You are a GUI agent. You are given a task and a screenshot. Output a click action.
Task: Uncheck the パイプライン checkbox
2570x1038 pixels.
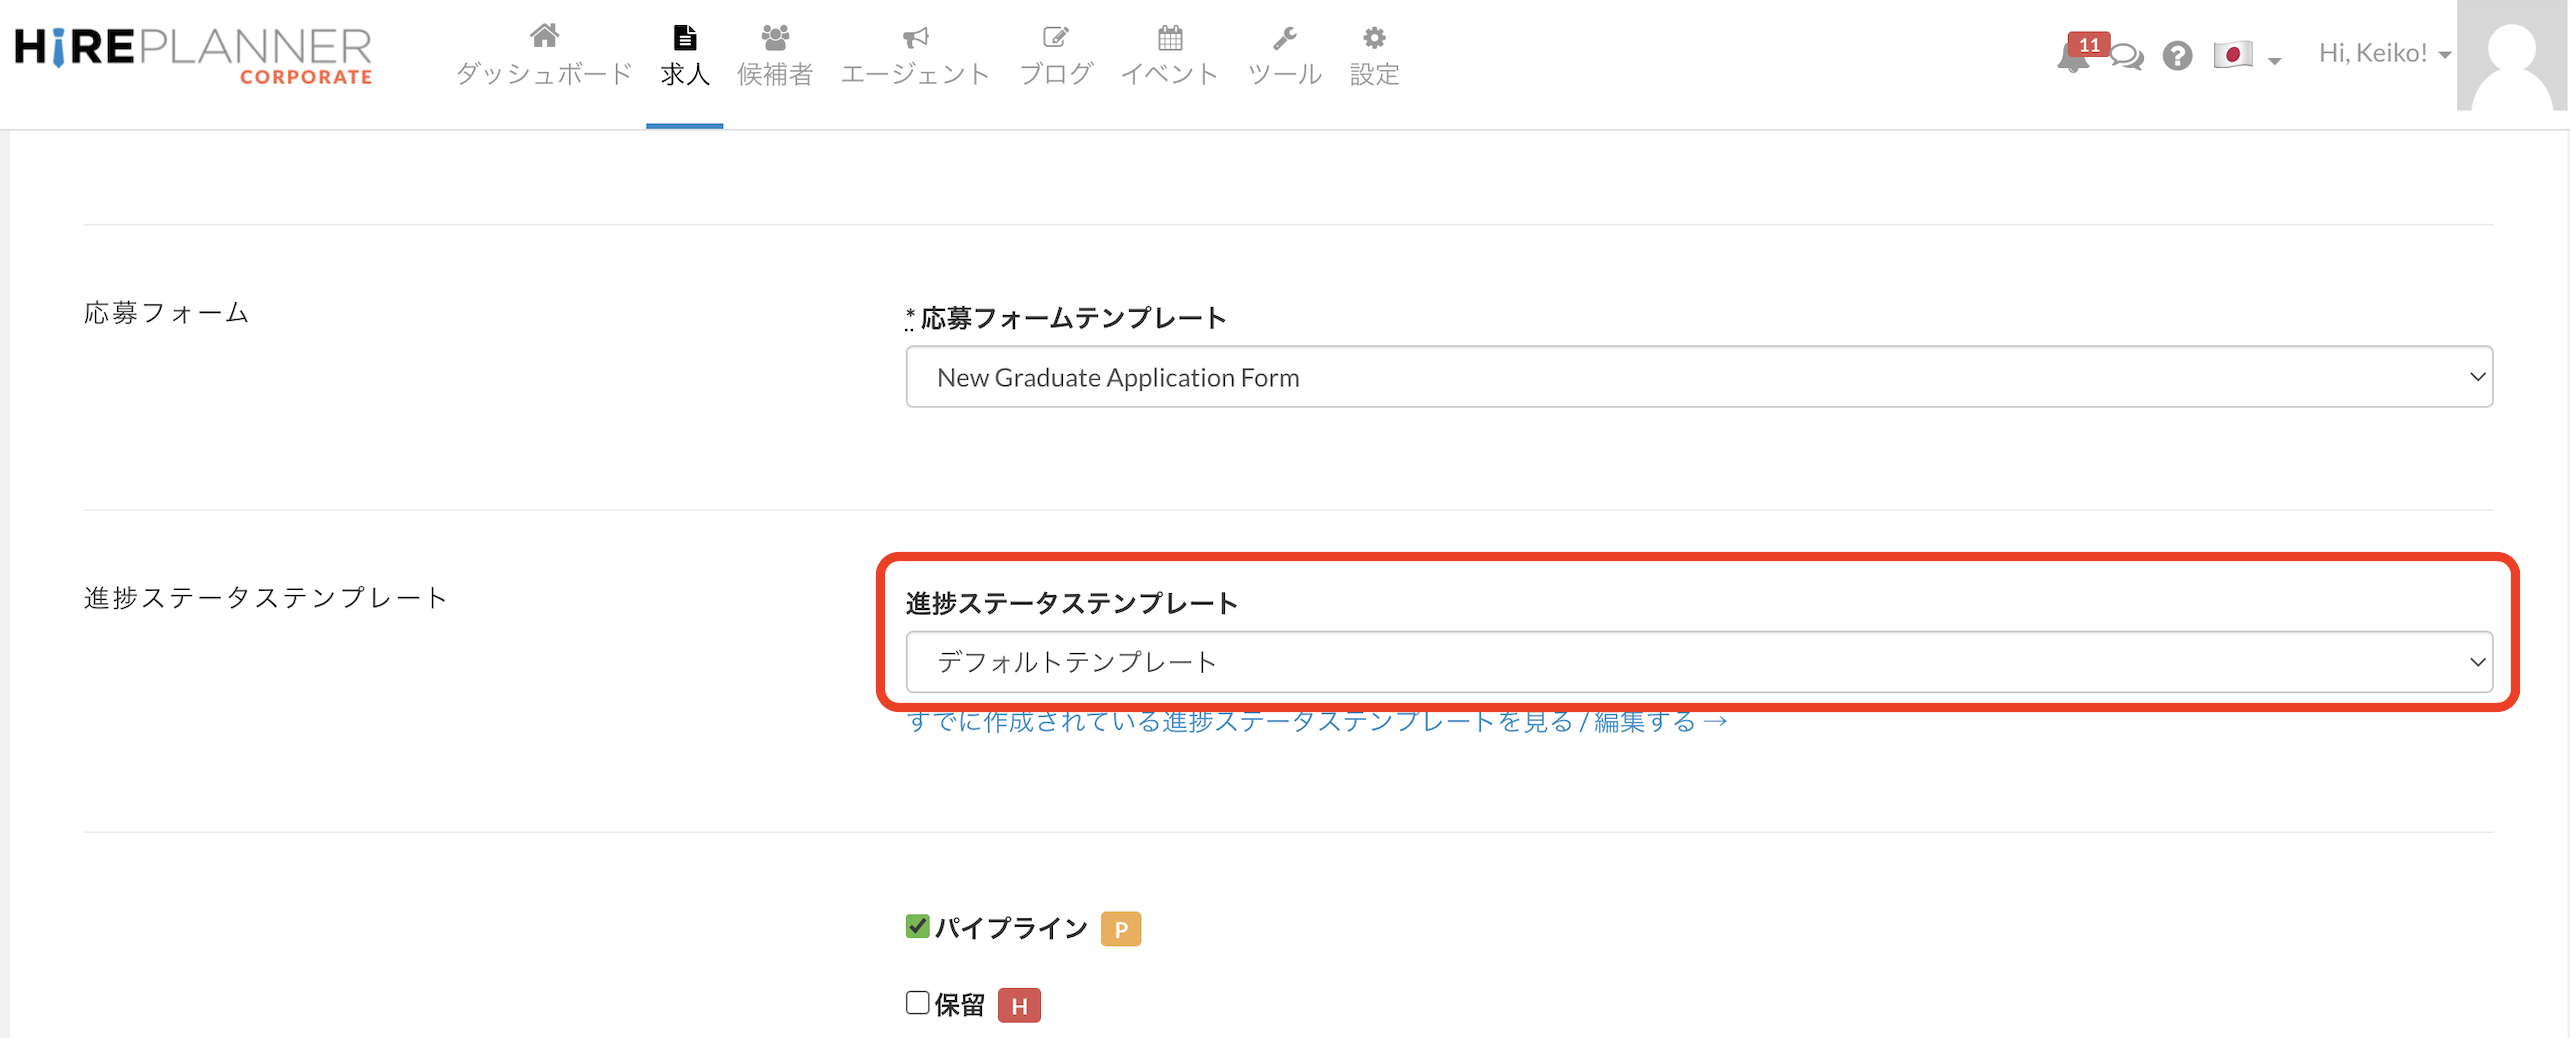click(917, 926)
